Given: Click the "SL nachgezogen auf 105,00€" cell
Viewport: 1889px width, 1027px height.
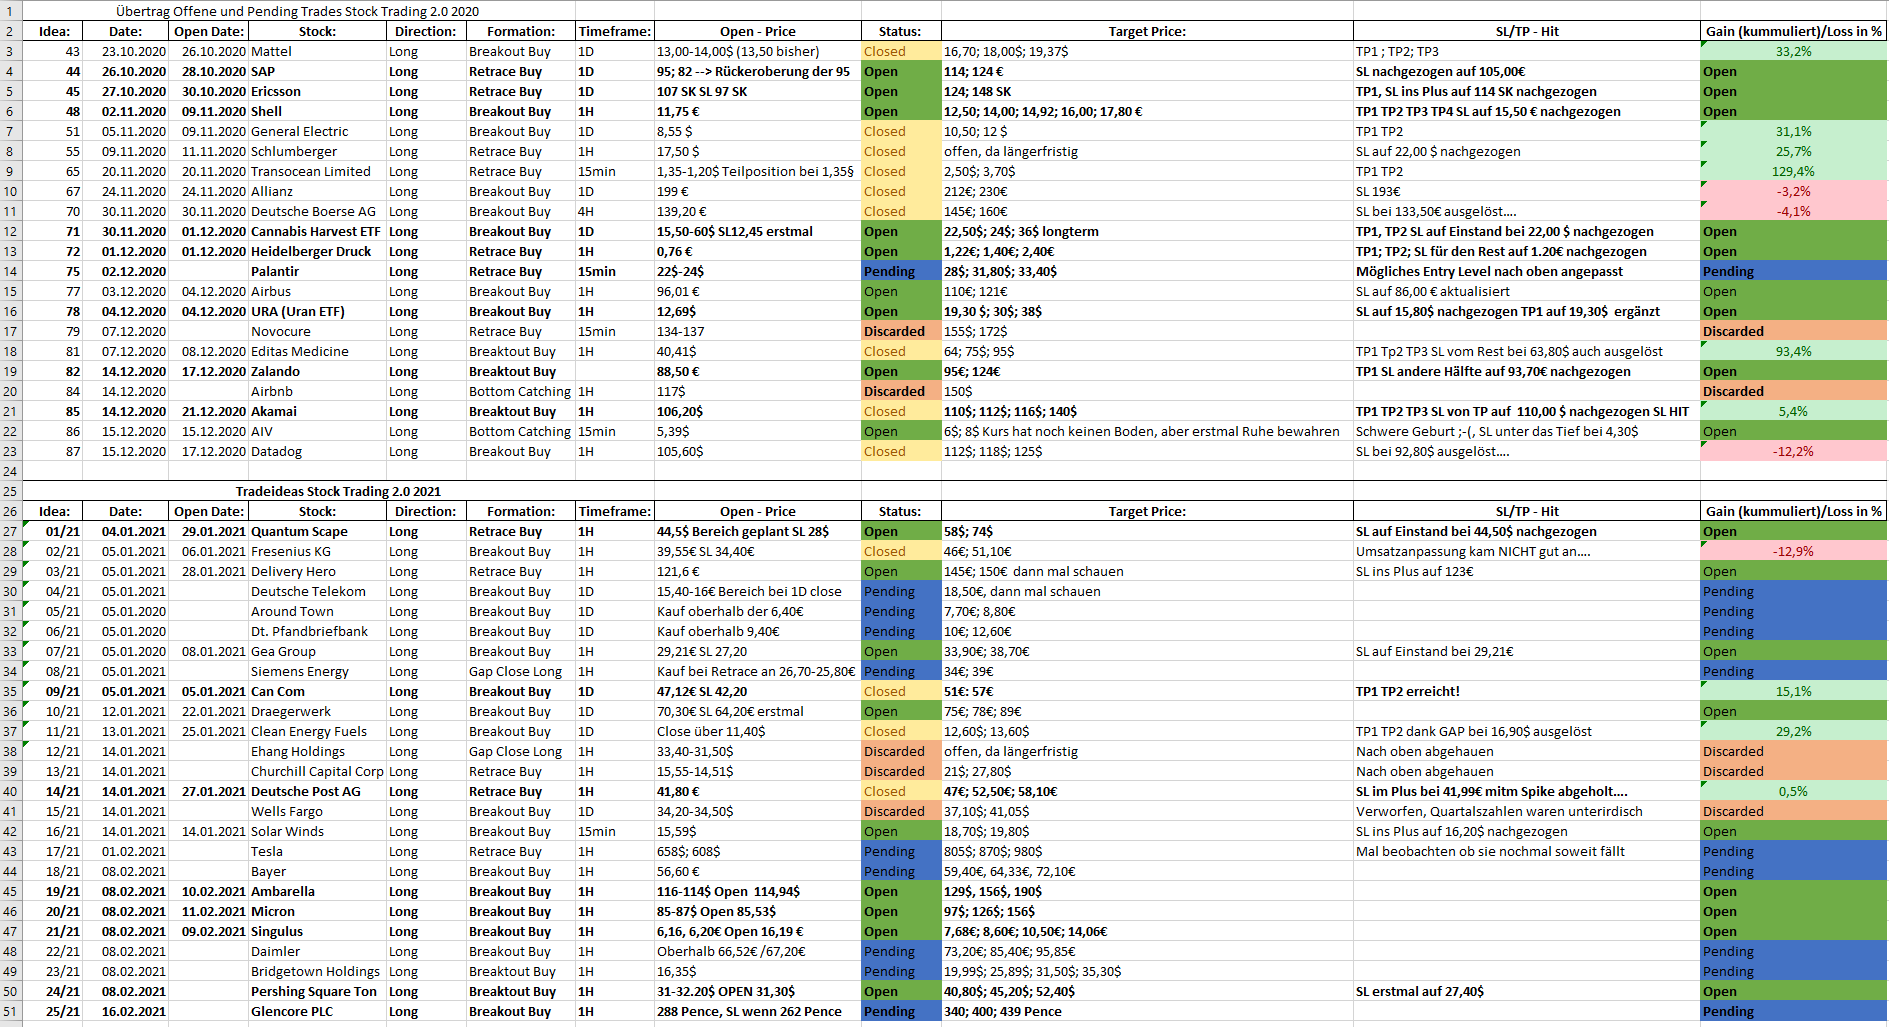Looking at the screenshot, I should click(1526, 71).
